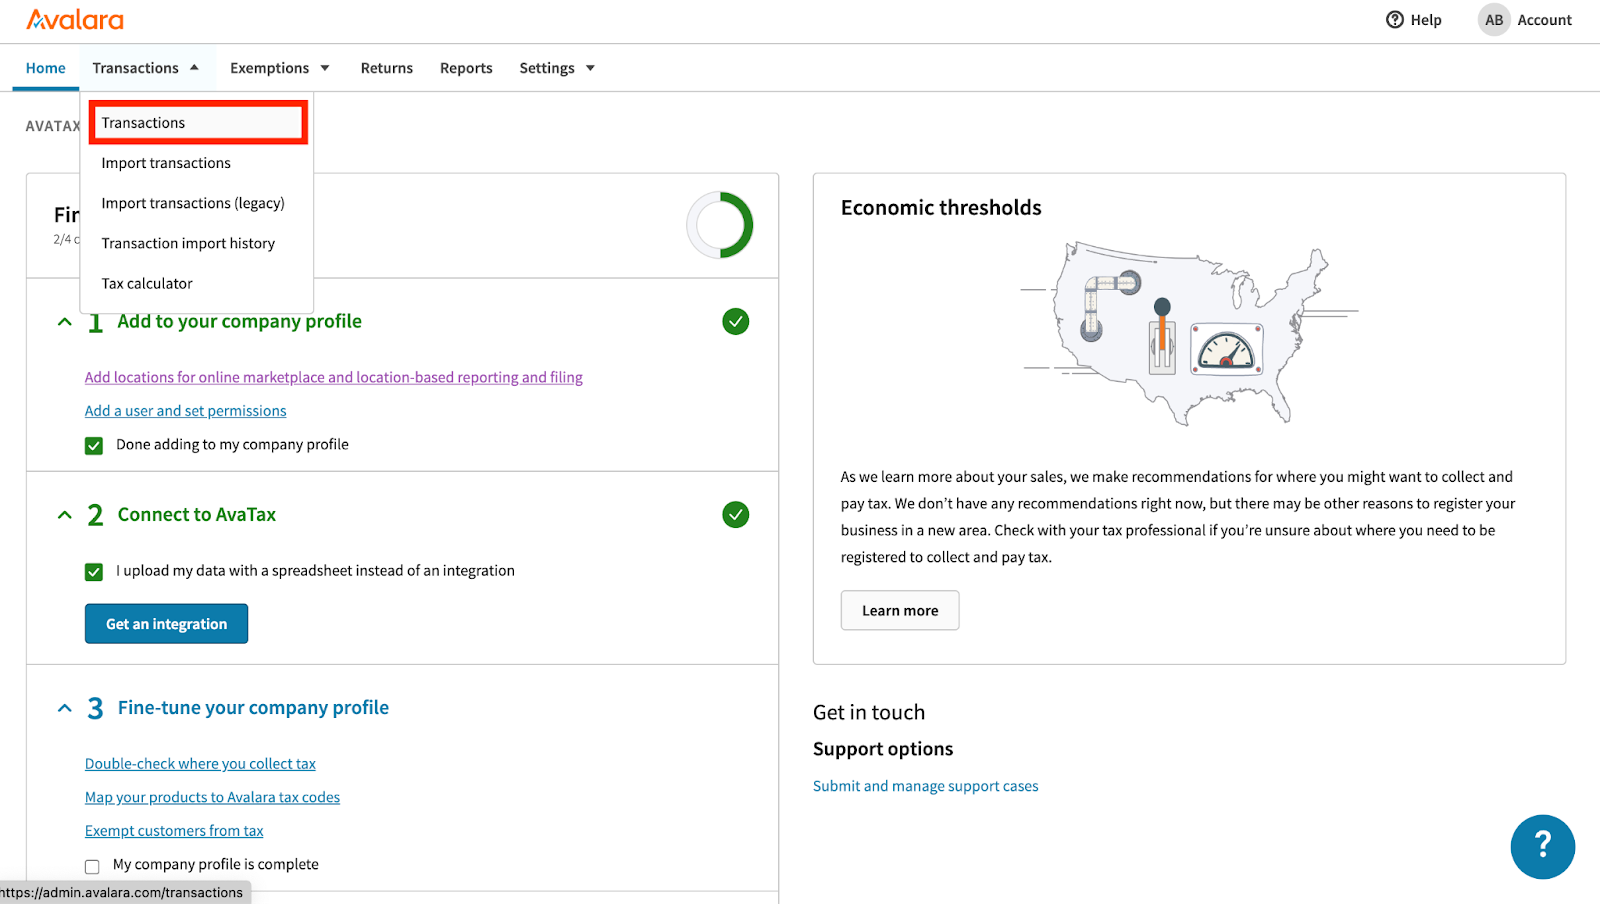Open the Reports tab
1600x904 pixels.
click(466, 68)
